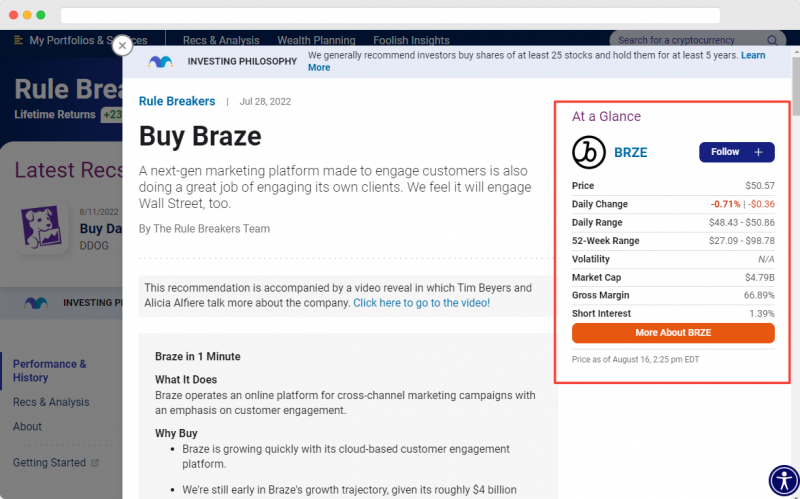Screen dimensions: 800x499
Task: Click the Gross Margin value 66.89%
Action: click(759, 295)
